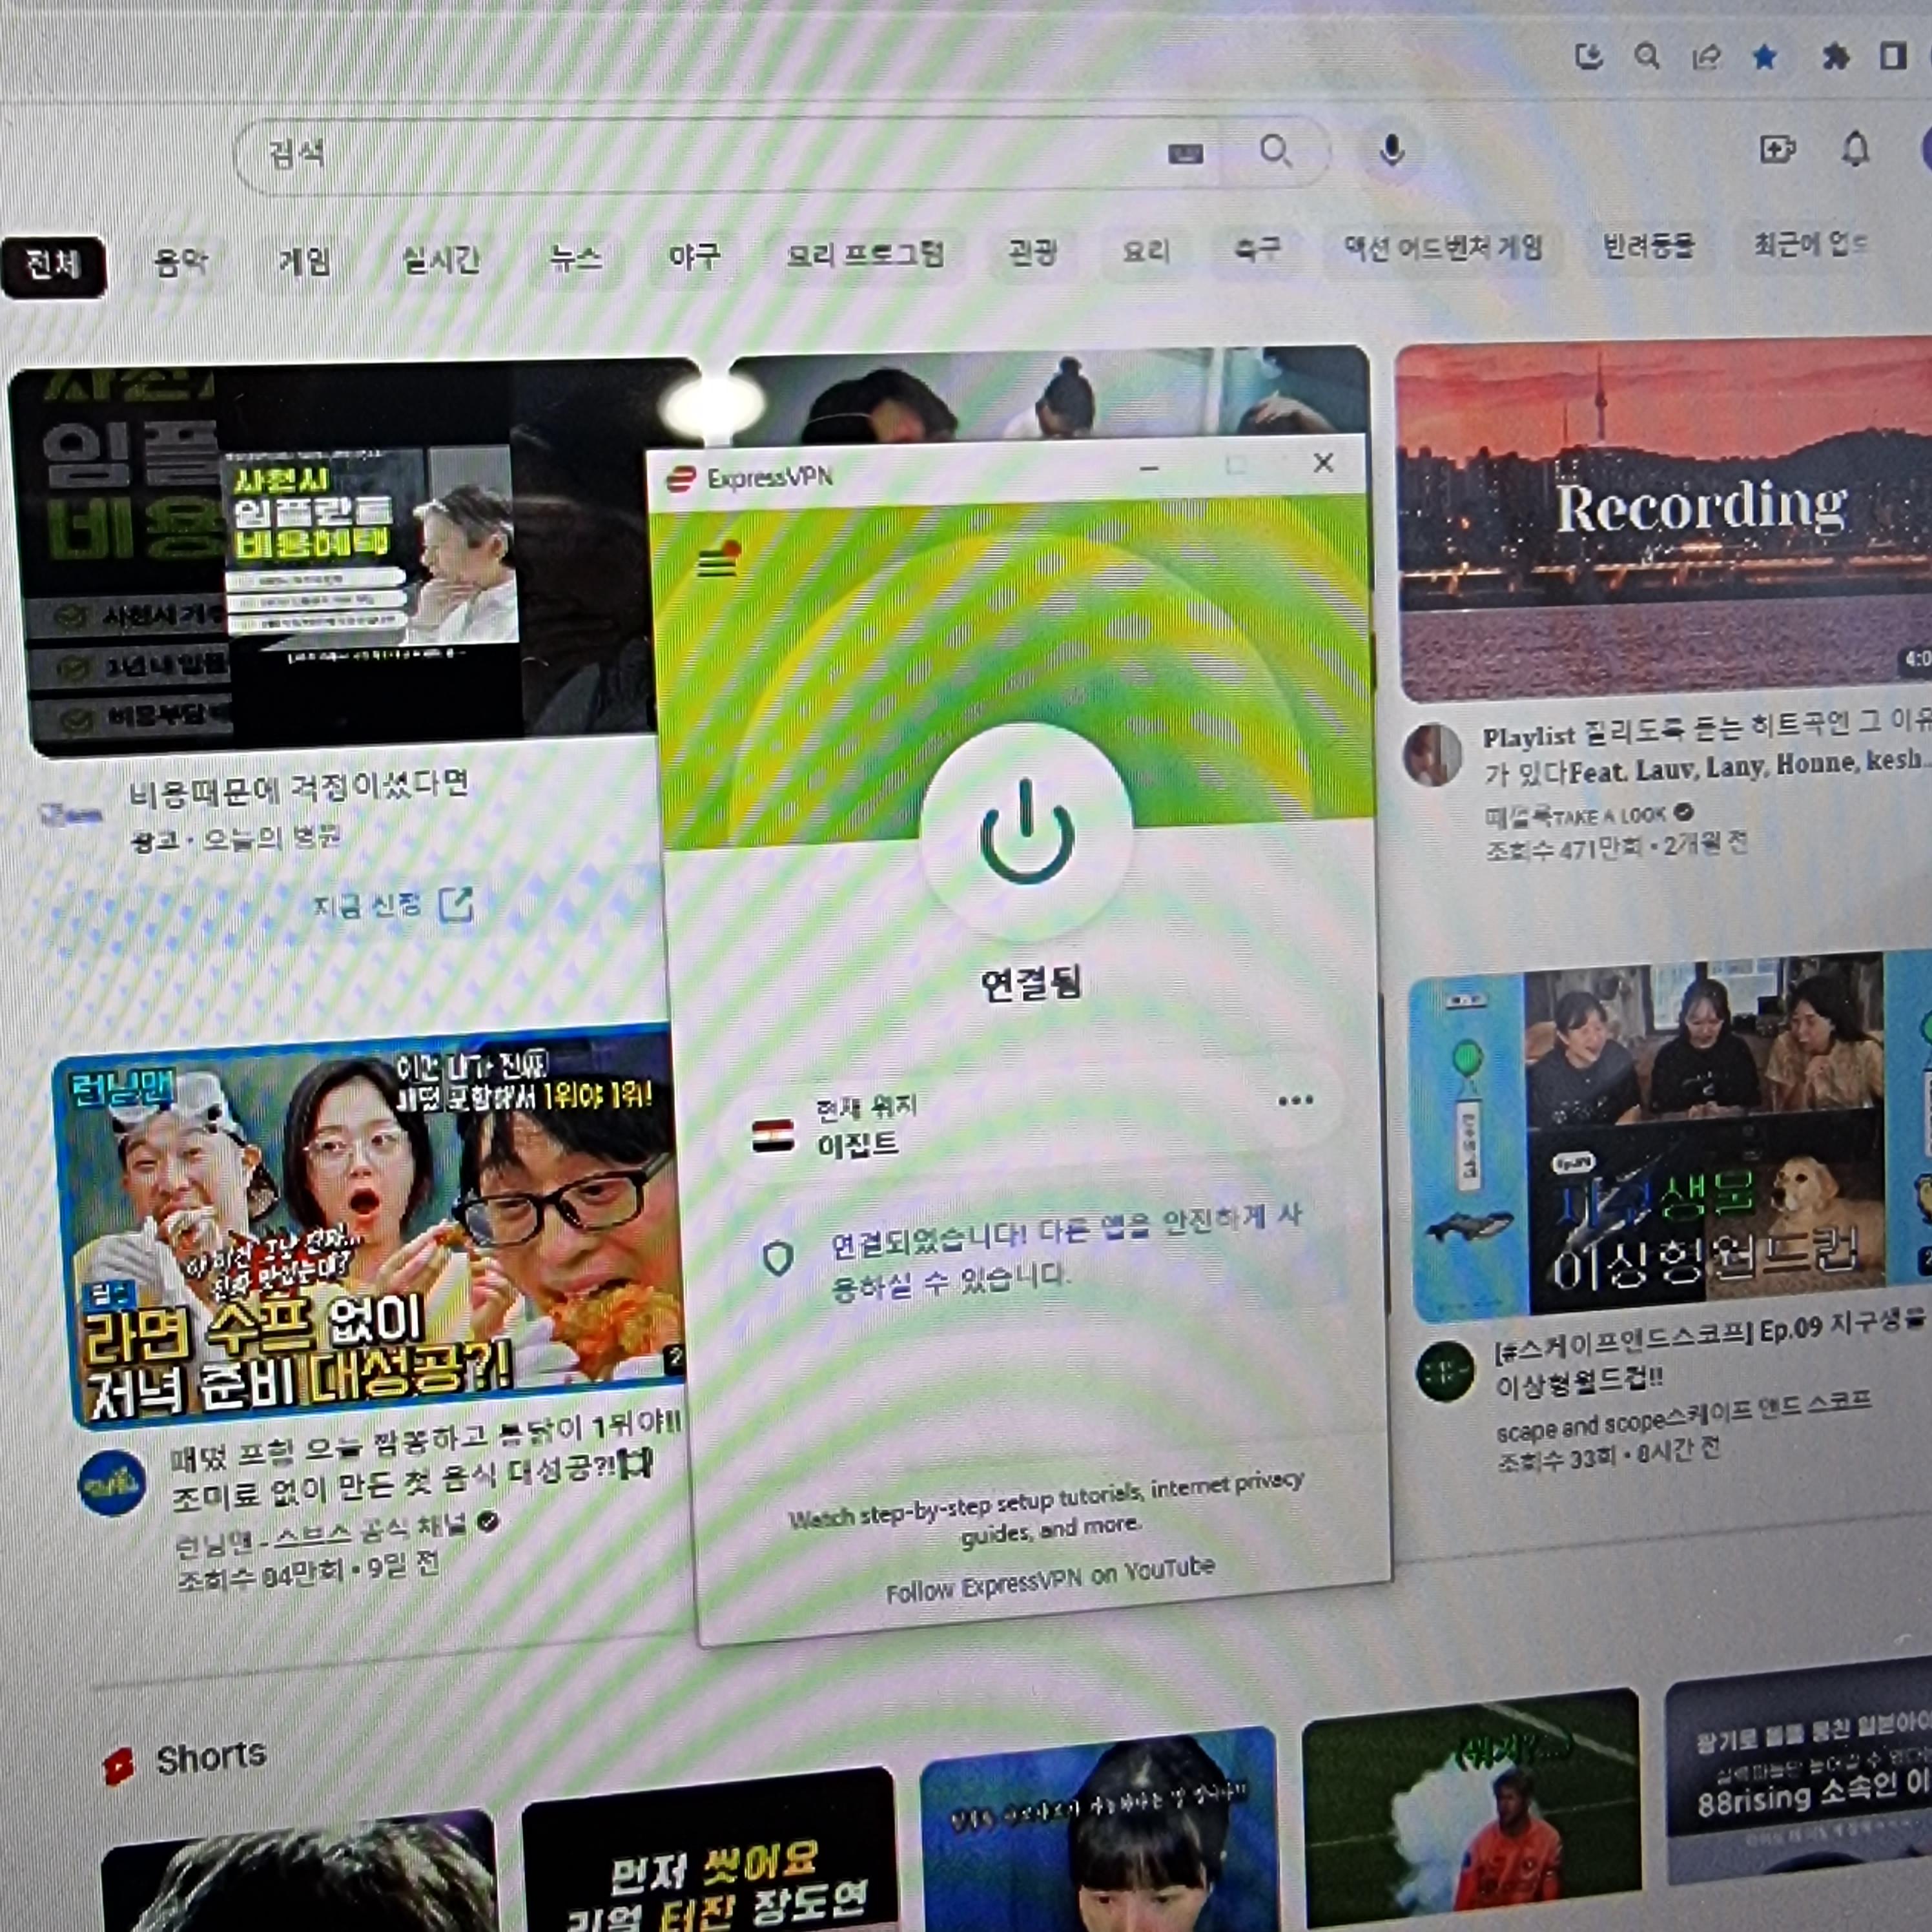Click the YouTube search magnifier button
1932x1932 pixels.
click(1275, 152)
